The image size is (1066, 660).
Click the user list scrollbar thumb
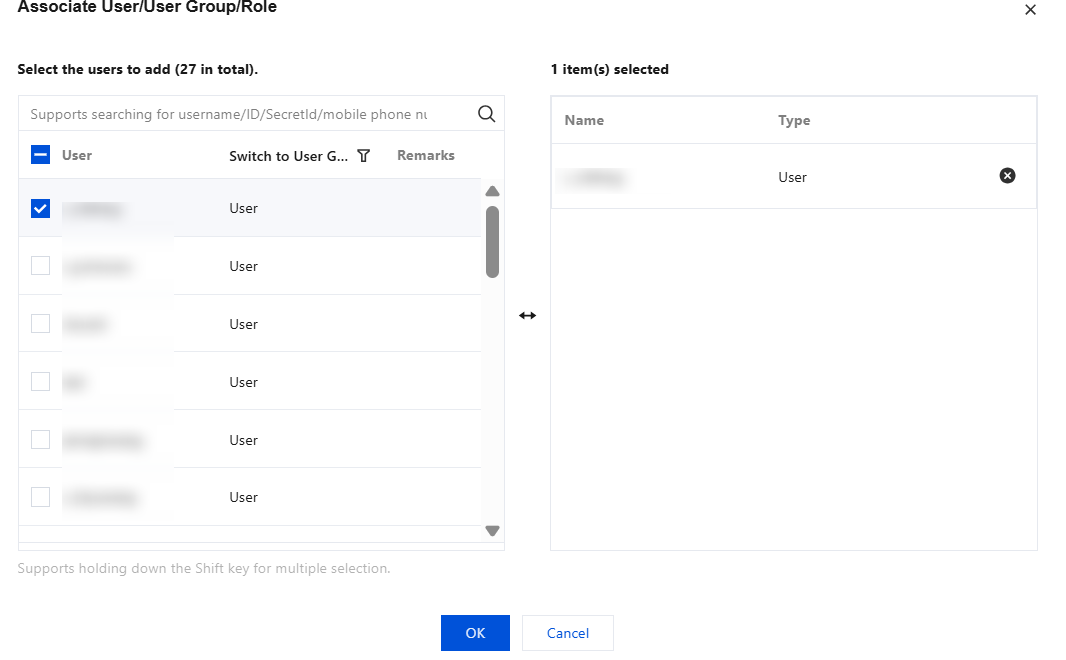[492, 241]
